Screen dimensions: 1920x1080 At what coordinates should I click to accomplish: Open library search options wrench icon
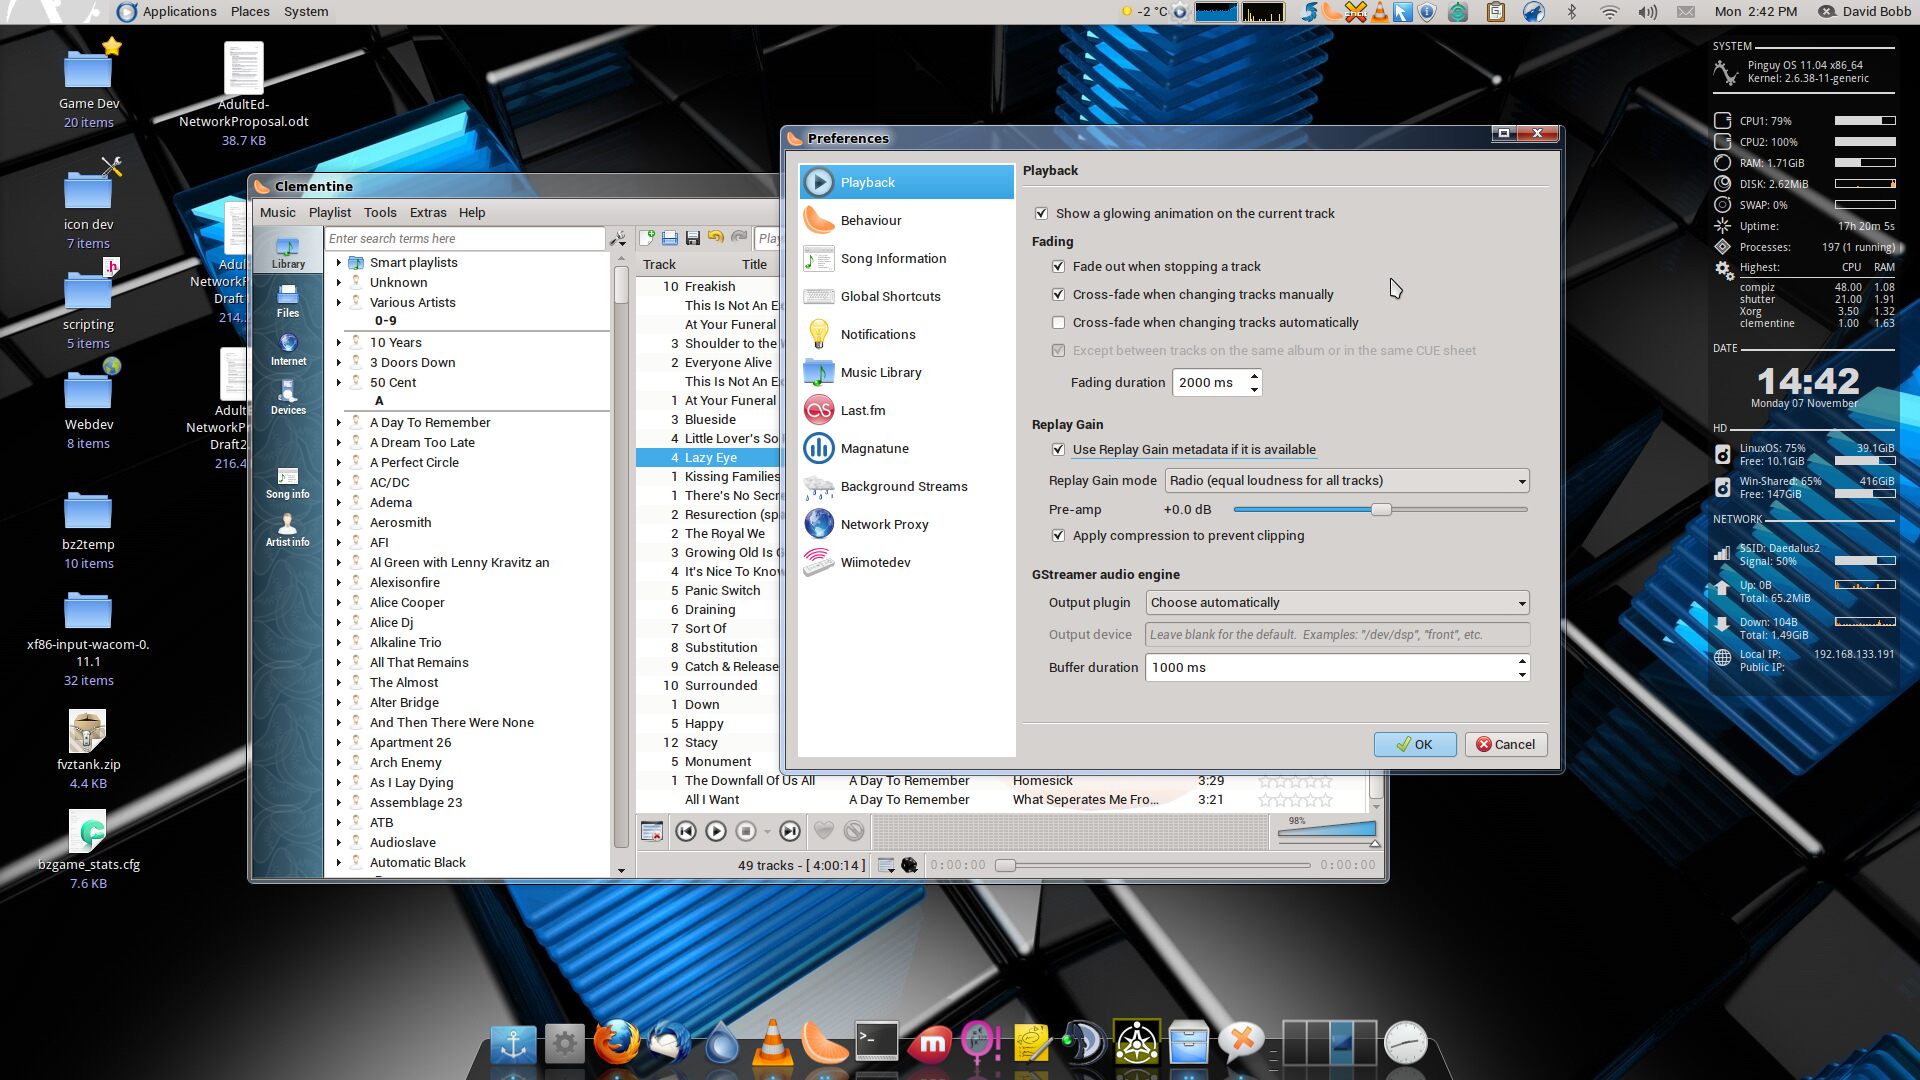(618, 239)
